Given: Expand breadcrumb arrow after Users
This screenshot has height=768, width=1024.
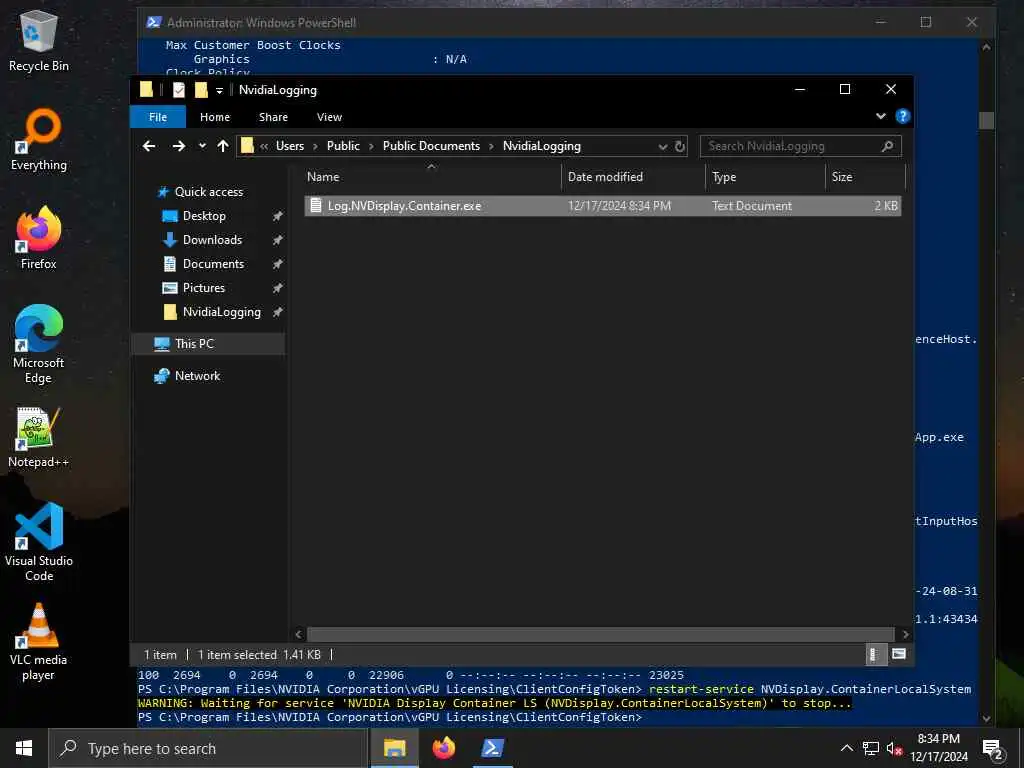Looking at the screenshot, I should tap(315, 146).
